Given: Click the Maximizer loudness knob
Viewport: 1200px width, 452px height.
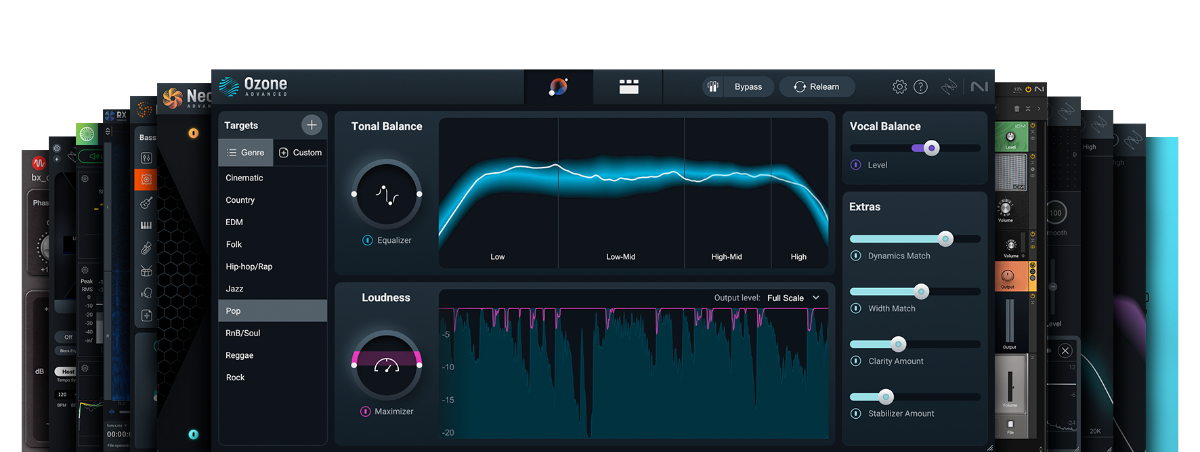Looking at the screenshot, I should [386, 365].
